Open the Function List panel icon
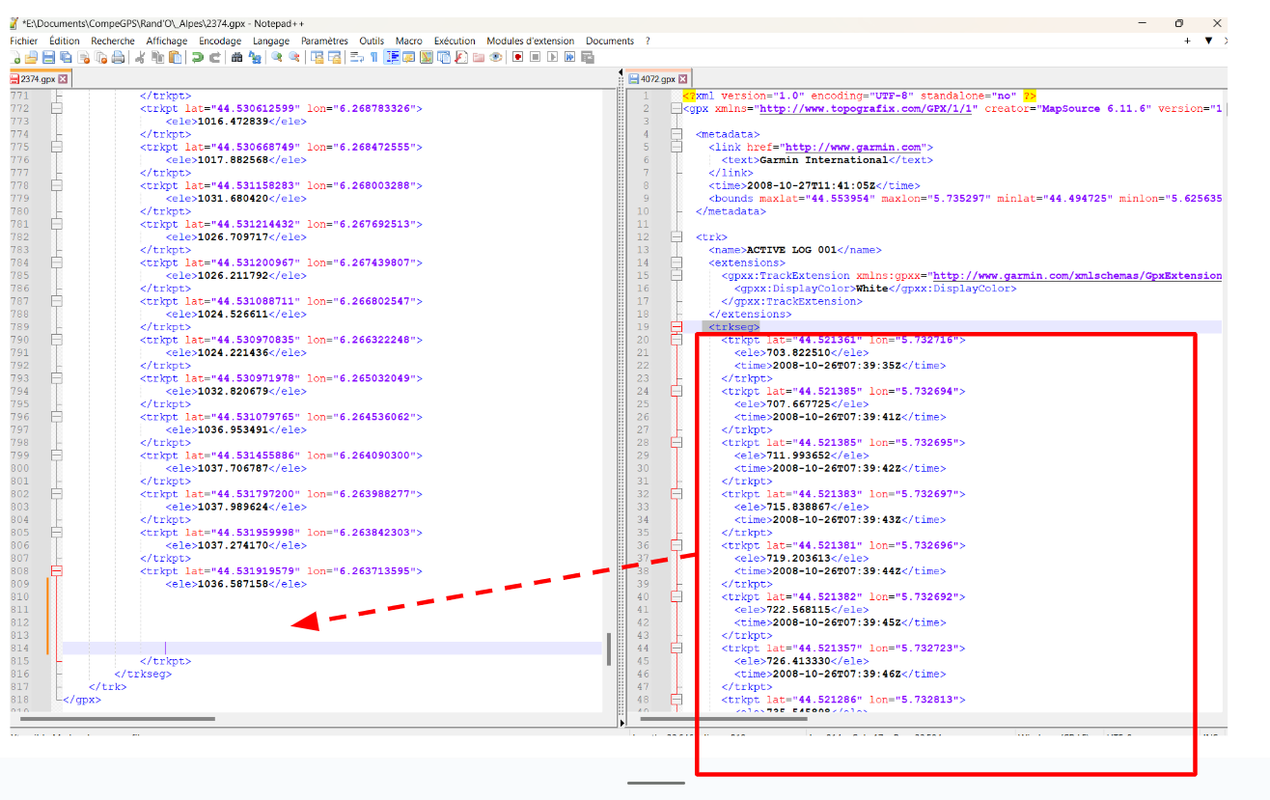 (x=460, y=58)
